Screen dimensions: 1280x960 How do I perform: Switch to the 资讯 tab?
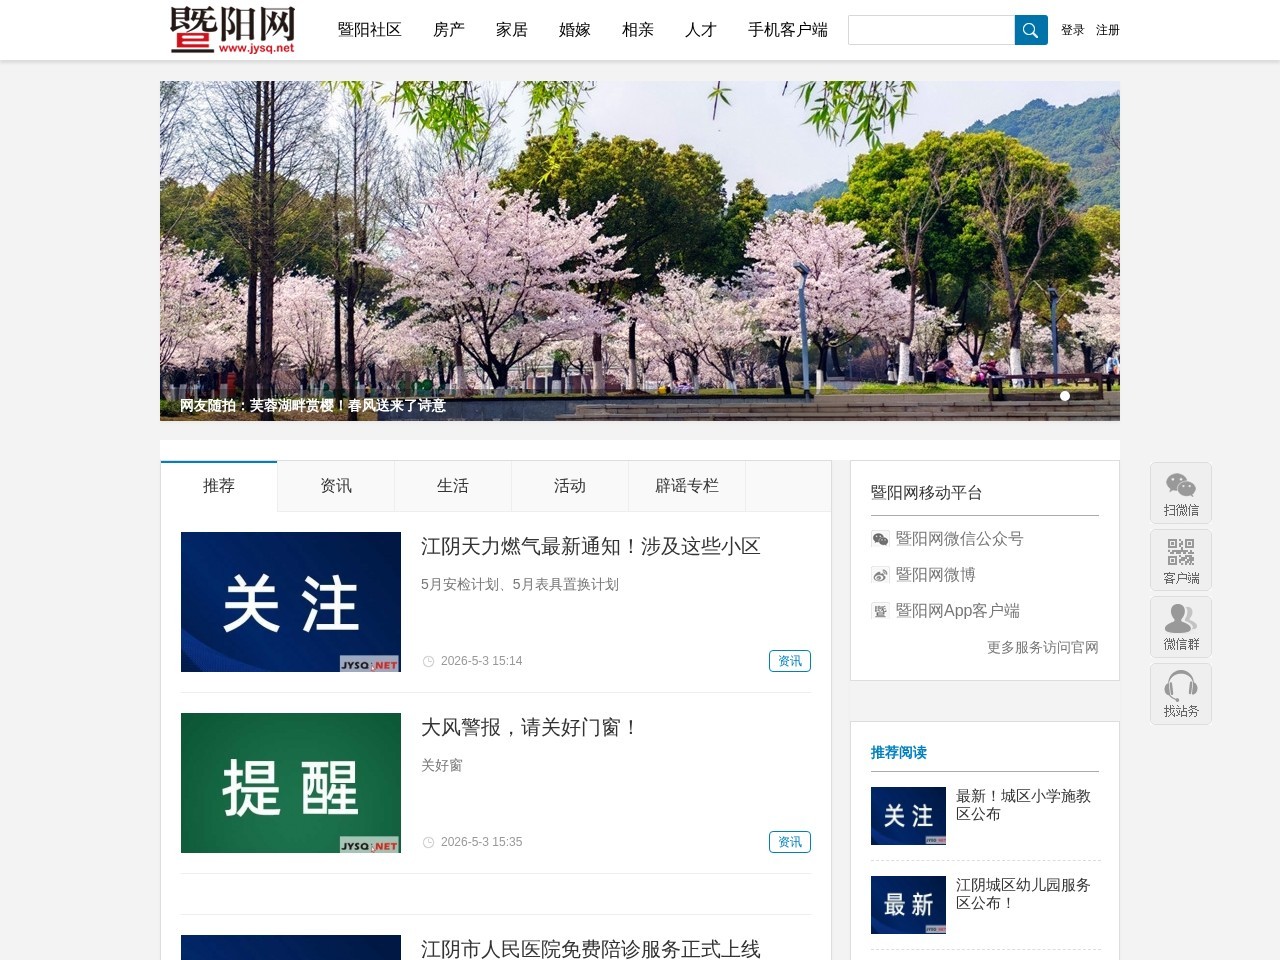pos(336,486)
